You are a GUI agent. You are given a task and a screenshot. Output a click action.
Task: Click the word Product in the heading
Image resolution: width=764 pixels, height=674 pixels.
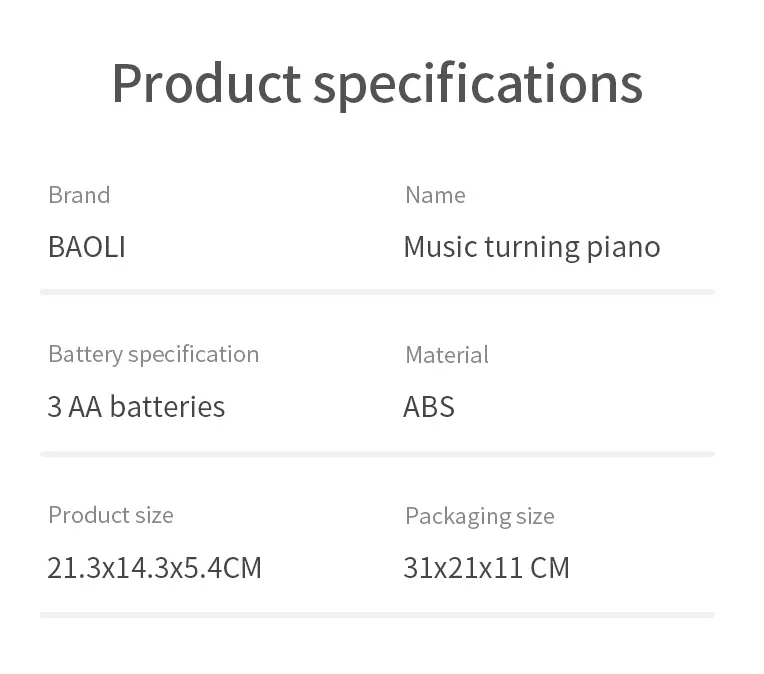pyautogui.click(x=207, y=83)
